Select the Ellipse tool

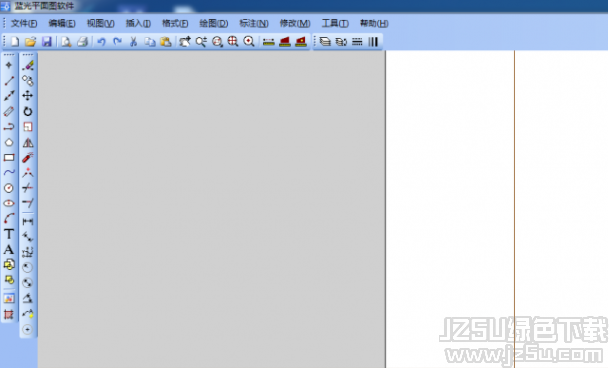[9, 203]
